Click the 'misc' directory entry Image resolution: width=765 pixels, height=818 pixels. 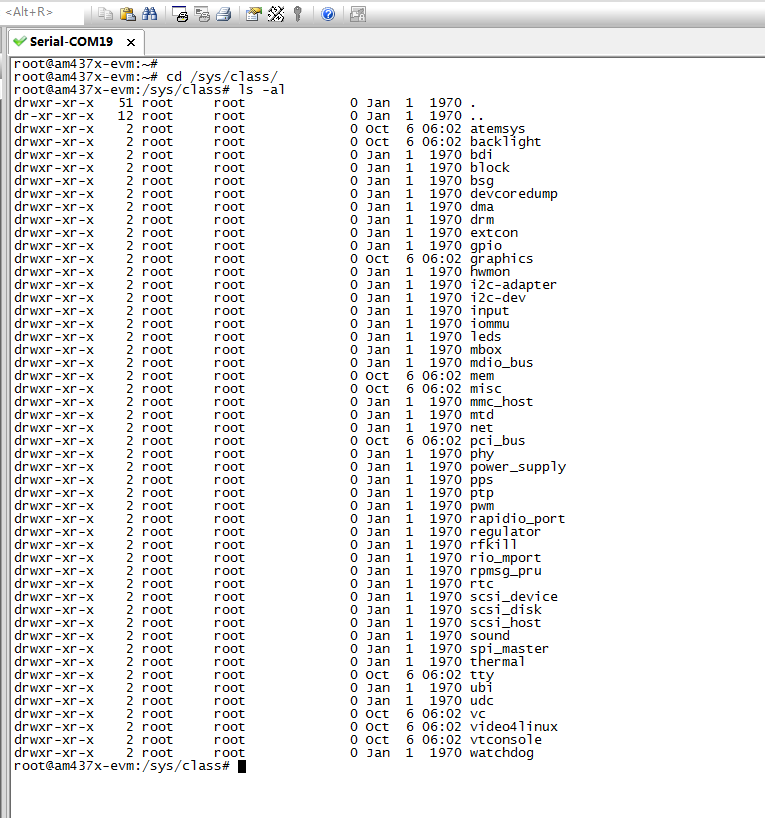tap(486, 389)
